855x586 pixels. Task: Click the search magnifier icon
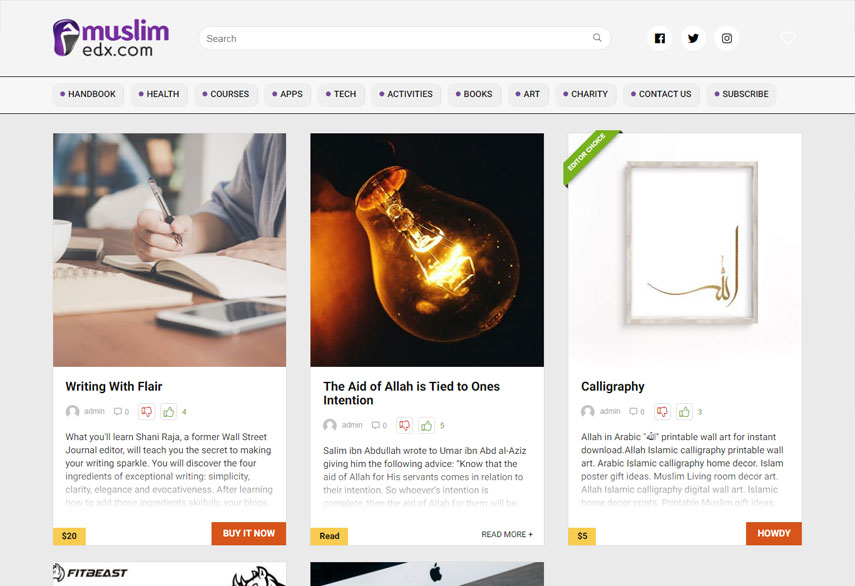tap(597, 38)
